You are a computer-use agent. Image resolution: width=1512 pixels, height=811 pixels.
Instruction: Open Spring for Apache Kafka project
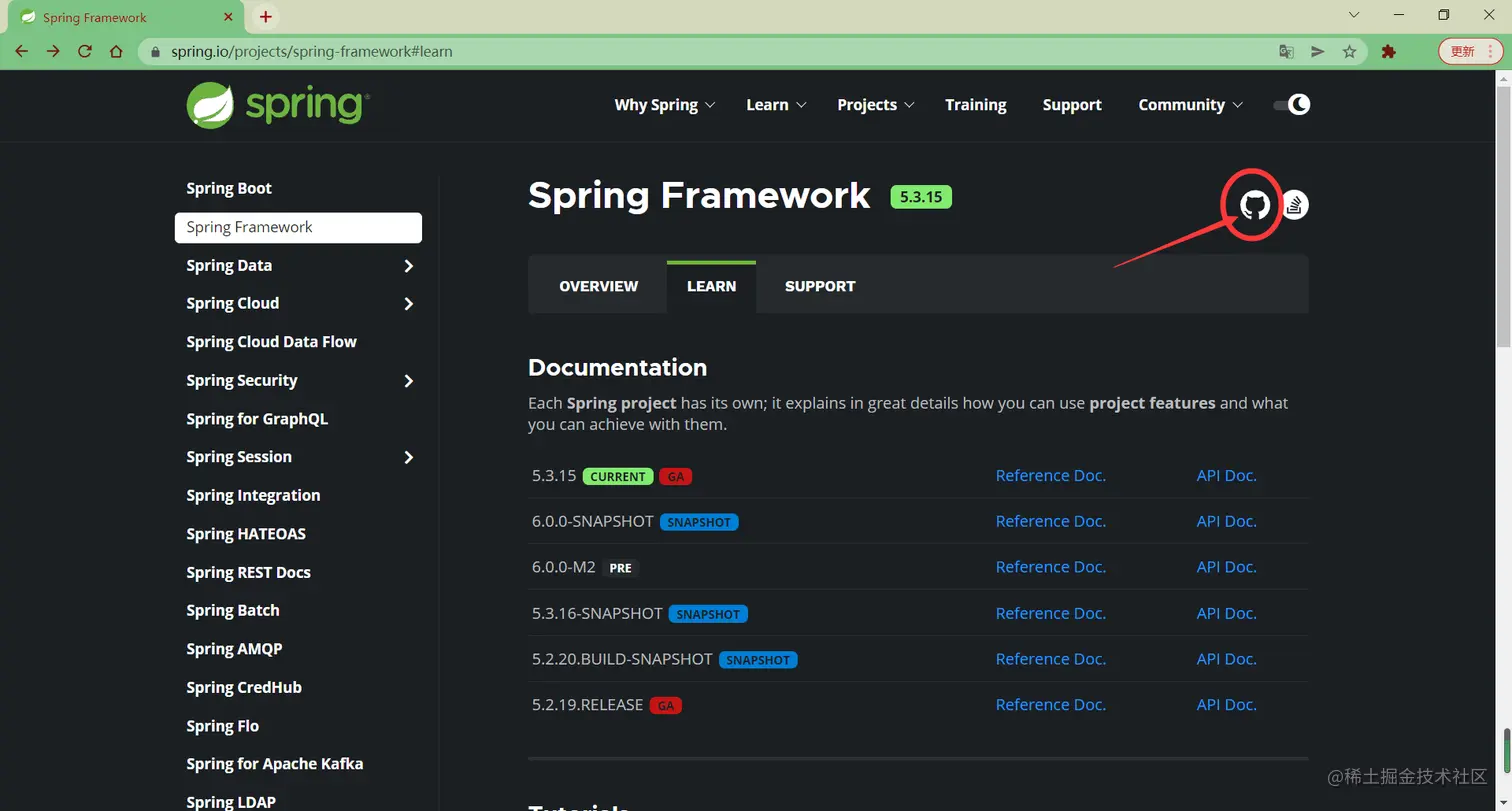click(275, 763)
